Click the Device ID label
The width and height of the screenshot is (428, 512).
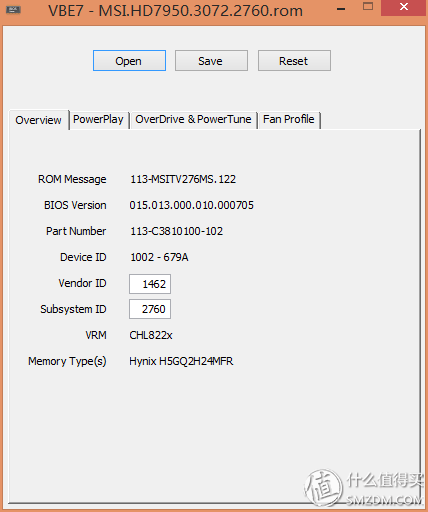pyautogui.click(x=83, y=257)
